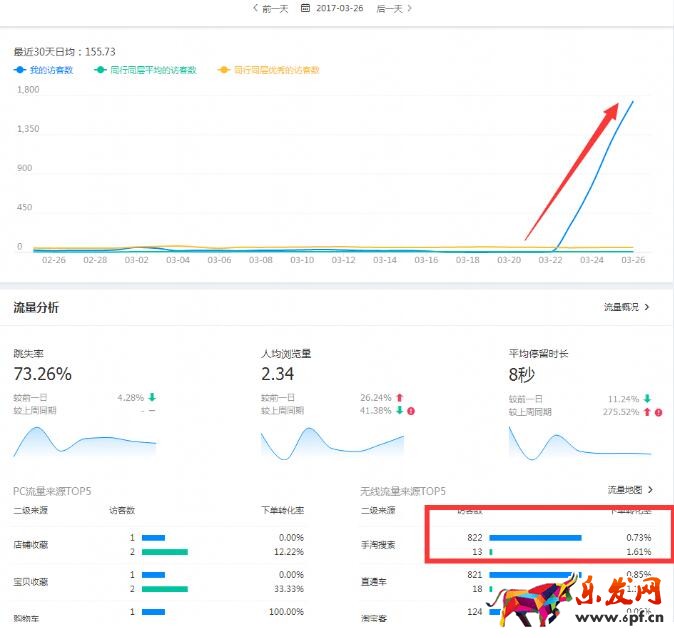Click the 跳失率 trend sparkline chart

coord(84,442)
